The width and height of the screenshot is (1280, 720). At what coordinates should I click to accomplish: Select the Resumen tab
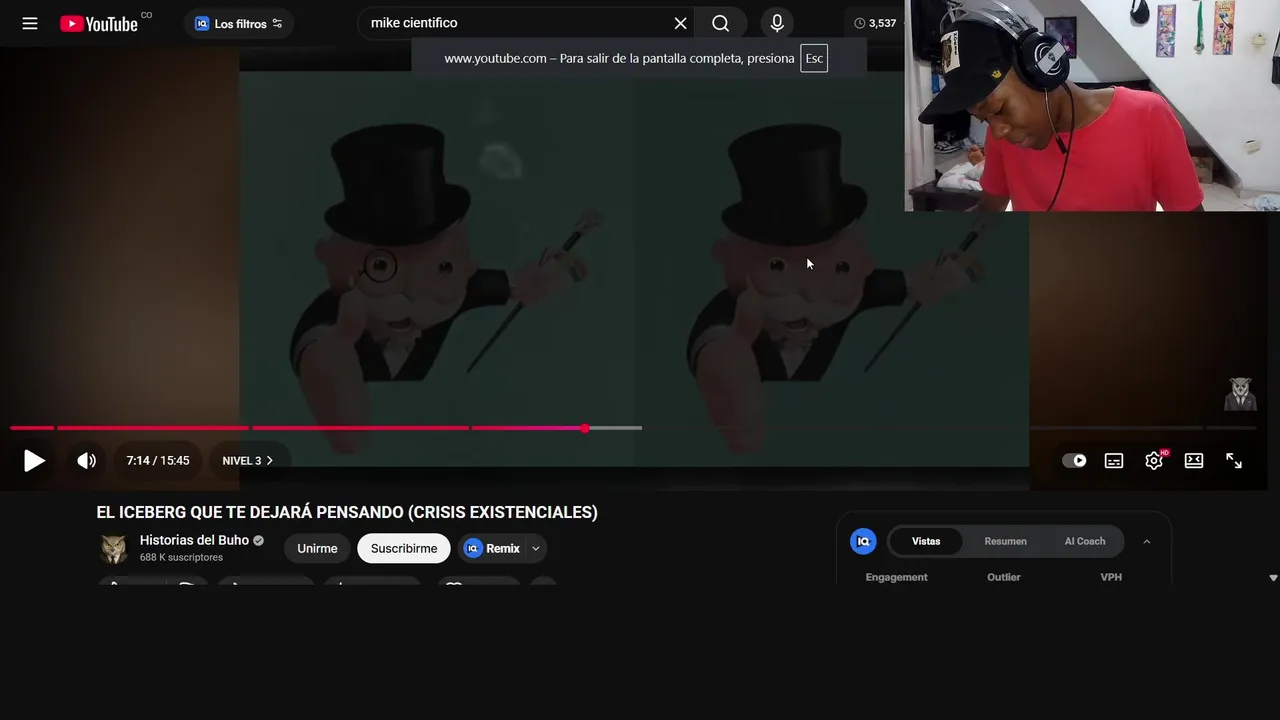[x=1005, y=541]
